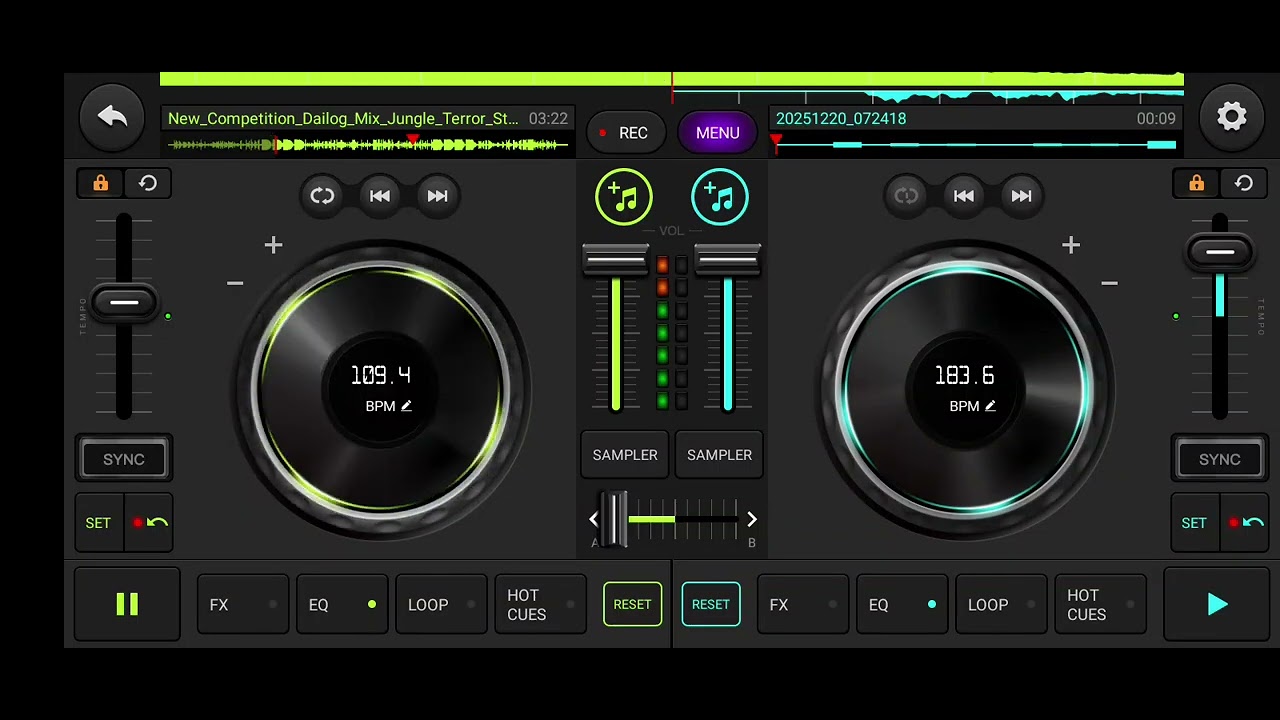The image size is (1280, 720).
Task: Open right SAMPLER
Action: point(719,455)
